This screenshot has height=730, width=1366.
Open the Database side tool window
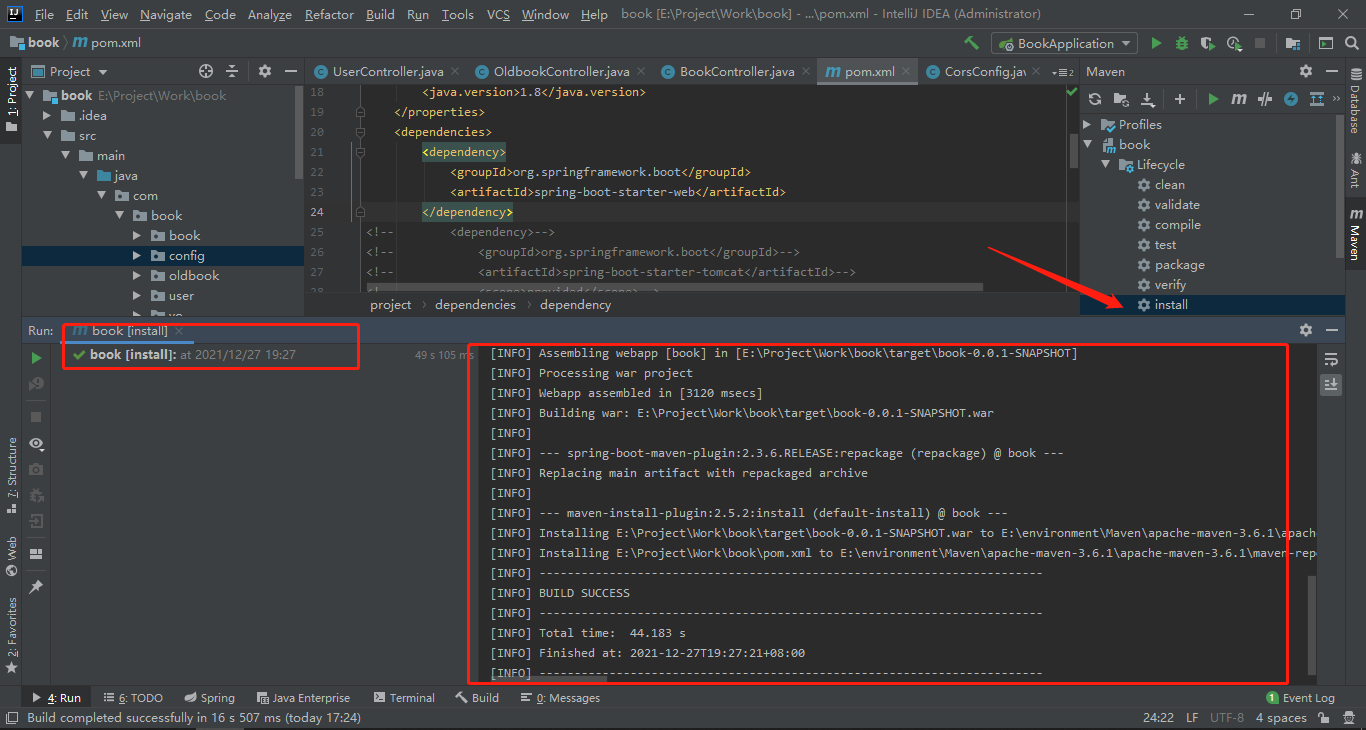tap(1355, 102)
